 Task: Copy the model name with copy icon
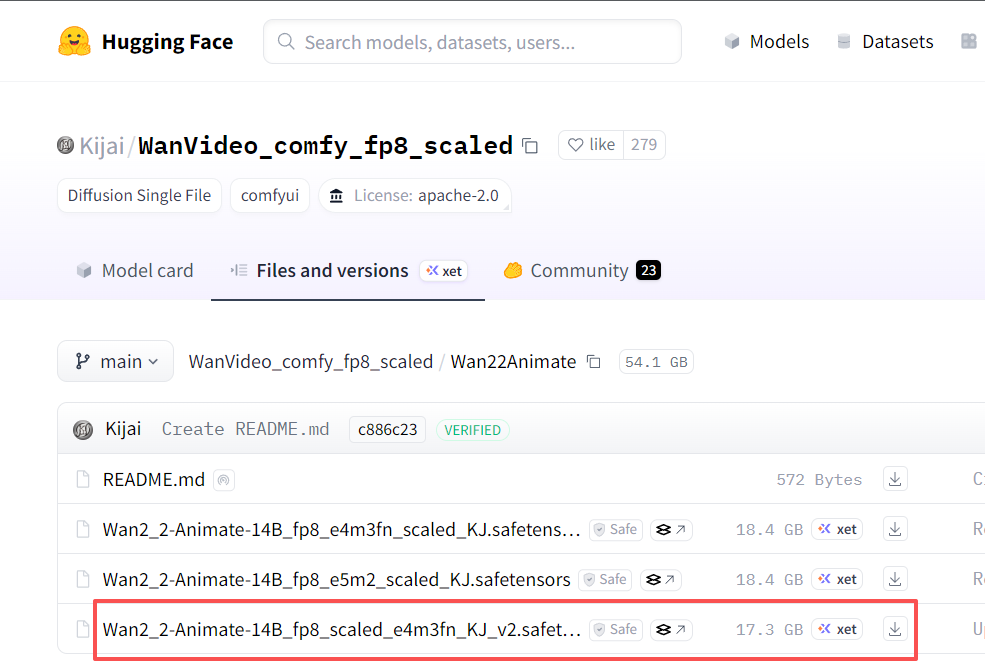[530, 146]
